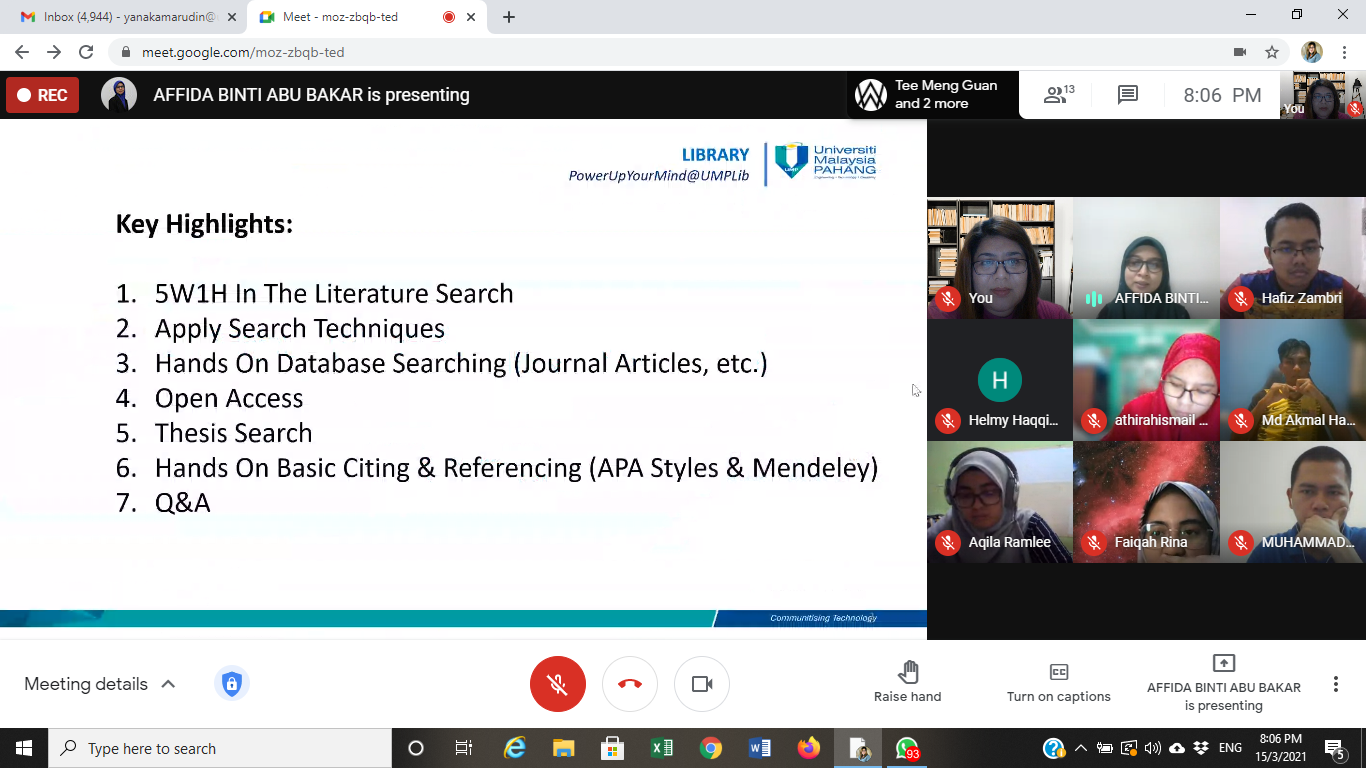Image resolution: width=1366 pixels, height=768 pixels.
Task: Open Chrome three-dot menu
Action: pos(1344,52)
